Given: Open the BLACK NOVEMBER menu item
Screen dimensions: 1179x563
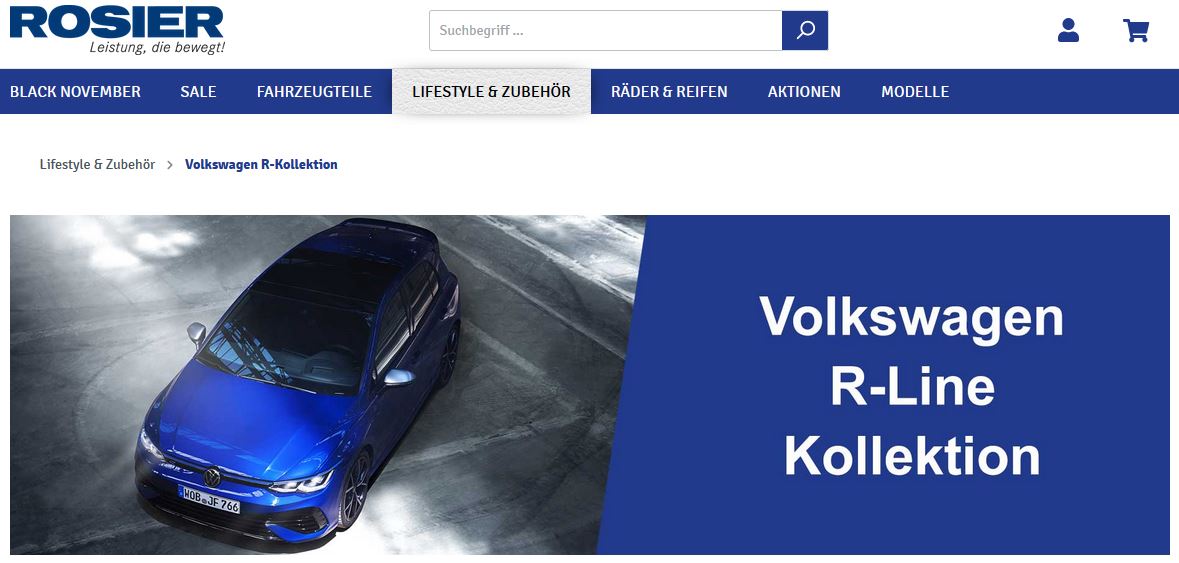Looking at the screenshot, I should tap(75, 92).
